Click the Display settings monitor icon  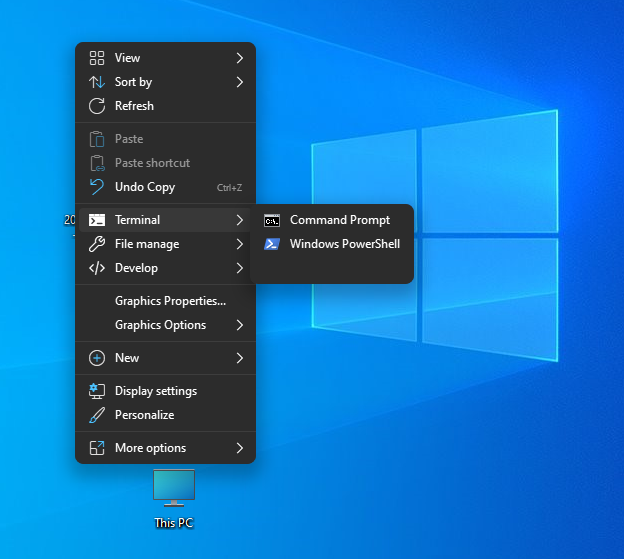point(97,391)
